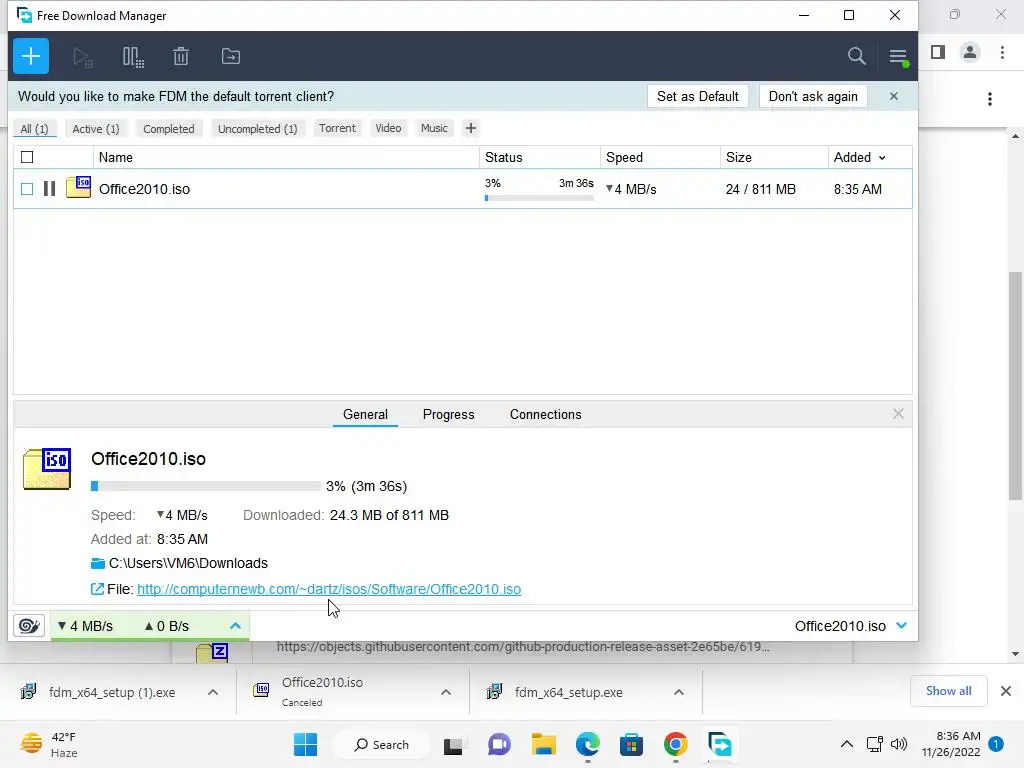This screenshot has height=768, width=1024.
Task: Toggle snail mode icon in the status bar
Action: click(x=29, y=626)
